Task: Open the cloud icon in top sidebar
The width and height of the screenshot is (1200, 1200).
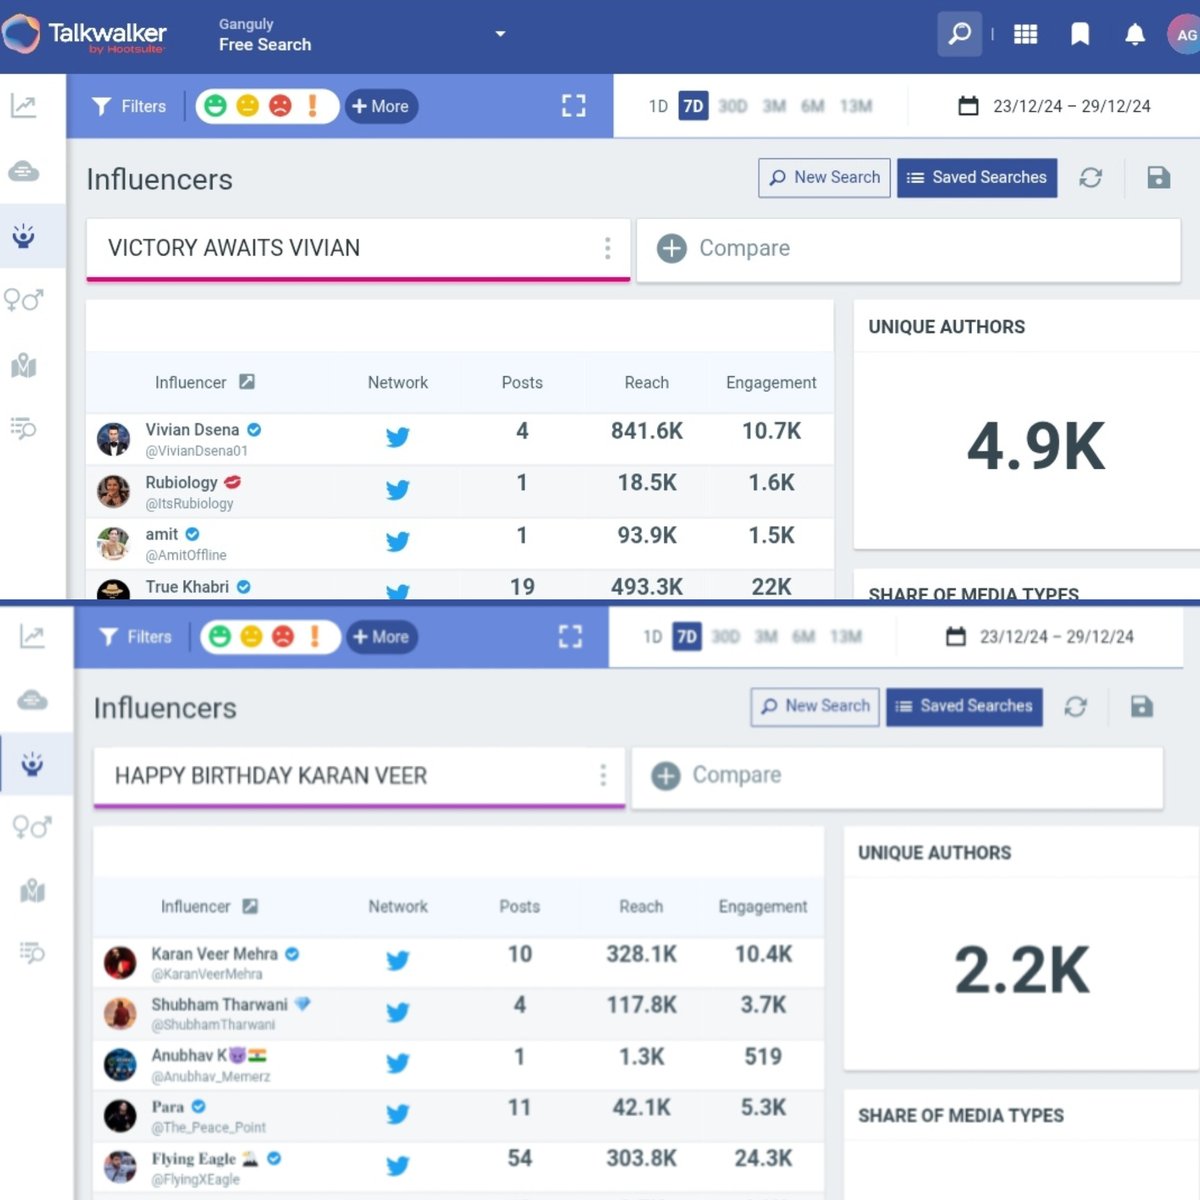Action: pyautogui.click(x=24, y=171)
